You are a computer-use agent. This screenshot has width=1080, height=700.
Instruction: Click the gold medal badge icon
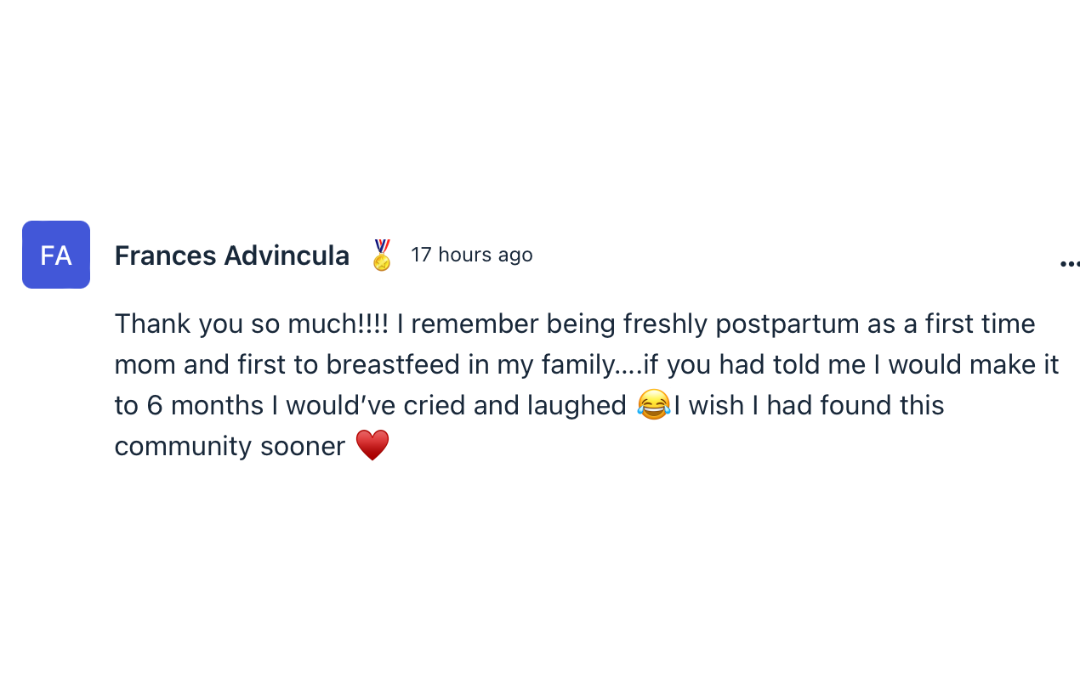tap(381, 255)
